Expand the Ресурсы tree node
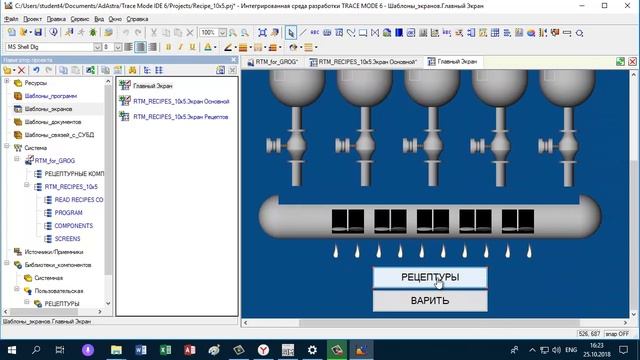 click(x=7, y=81)
